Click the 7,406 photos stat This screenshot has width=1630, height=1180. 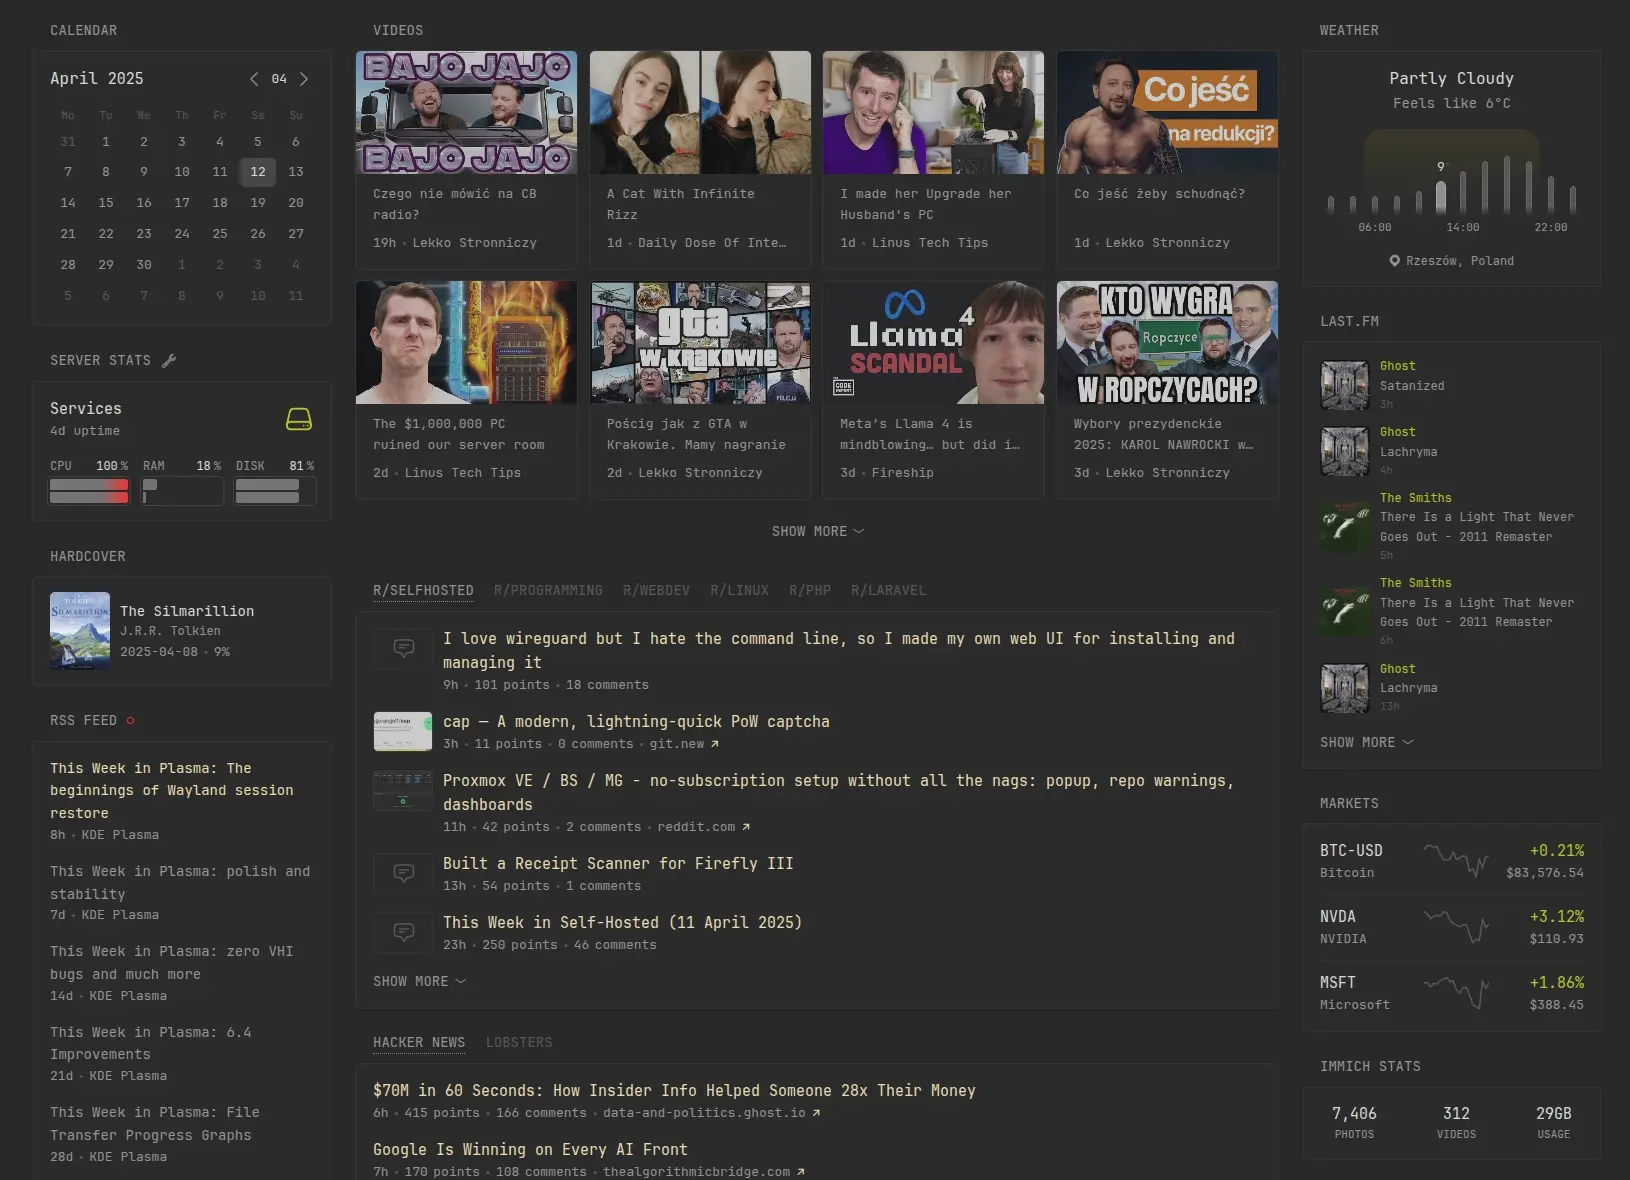(x=1354, y=1123)
